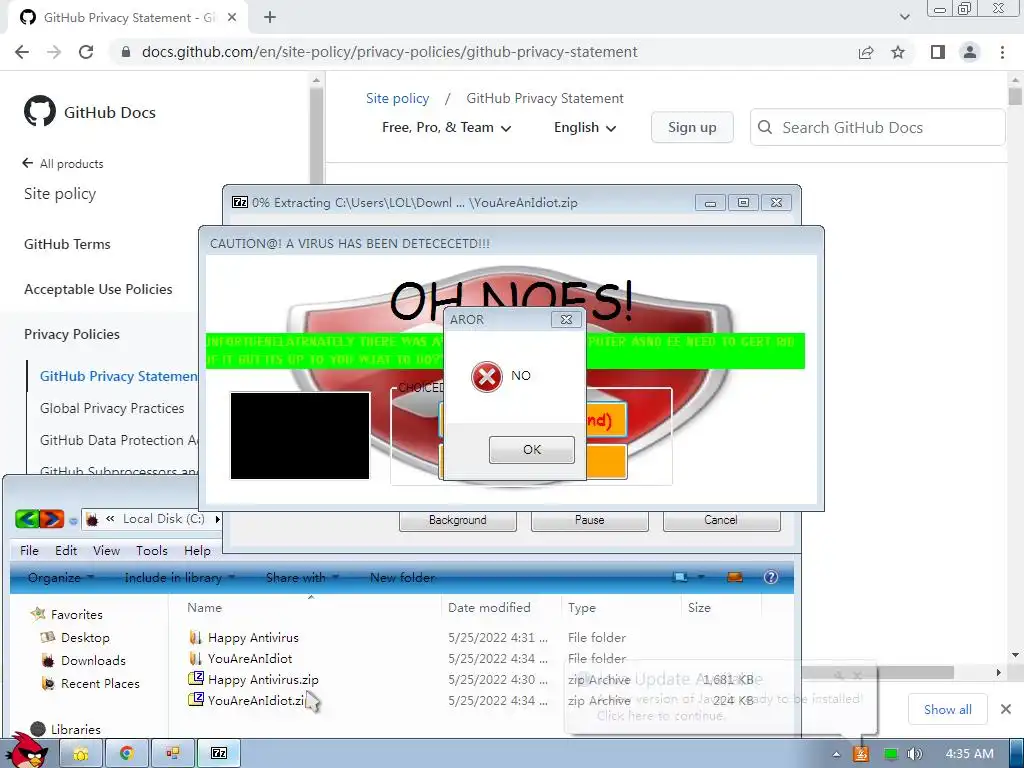Click Explorer green back arrow
1024x768 pixels.
pyautogui.click(x=27, y=519)
